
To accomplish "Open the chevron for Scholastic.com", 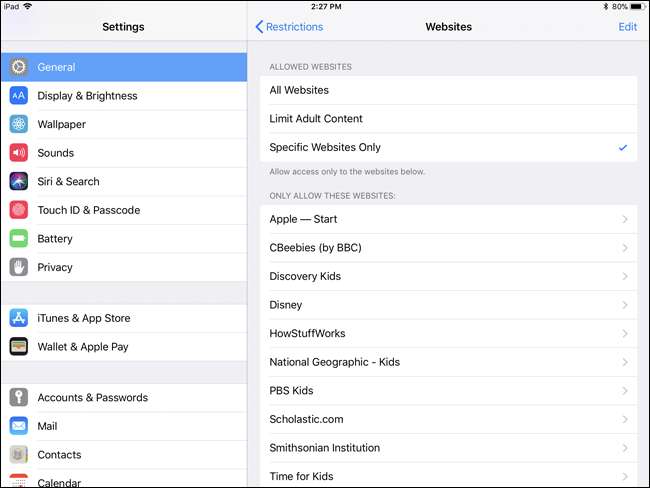I will pos(625,419).
